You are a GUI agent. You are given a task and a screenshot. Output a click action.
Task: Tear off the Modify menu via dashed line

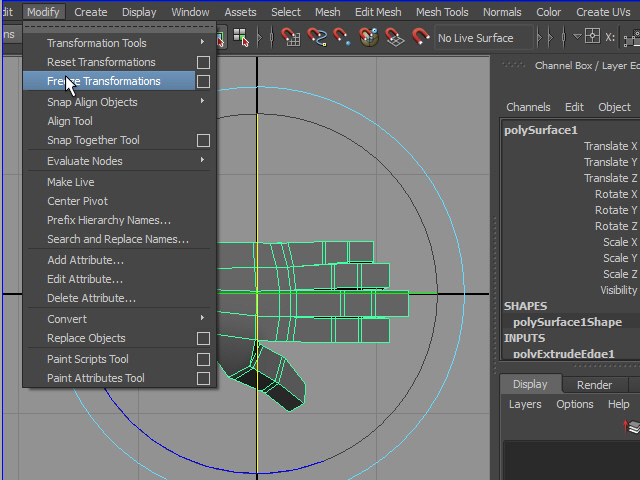pos(119,27)
